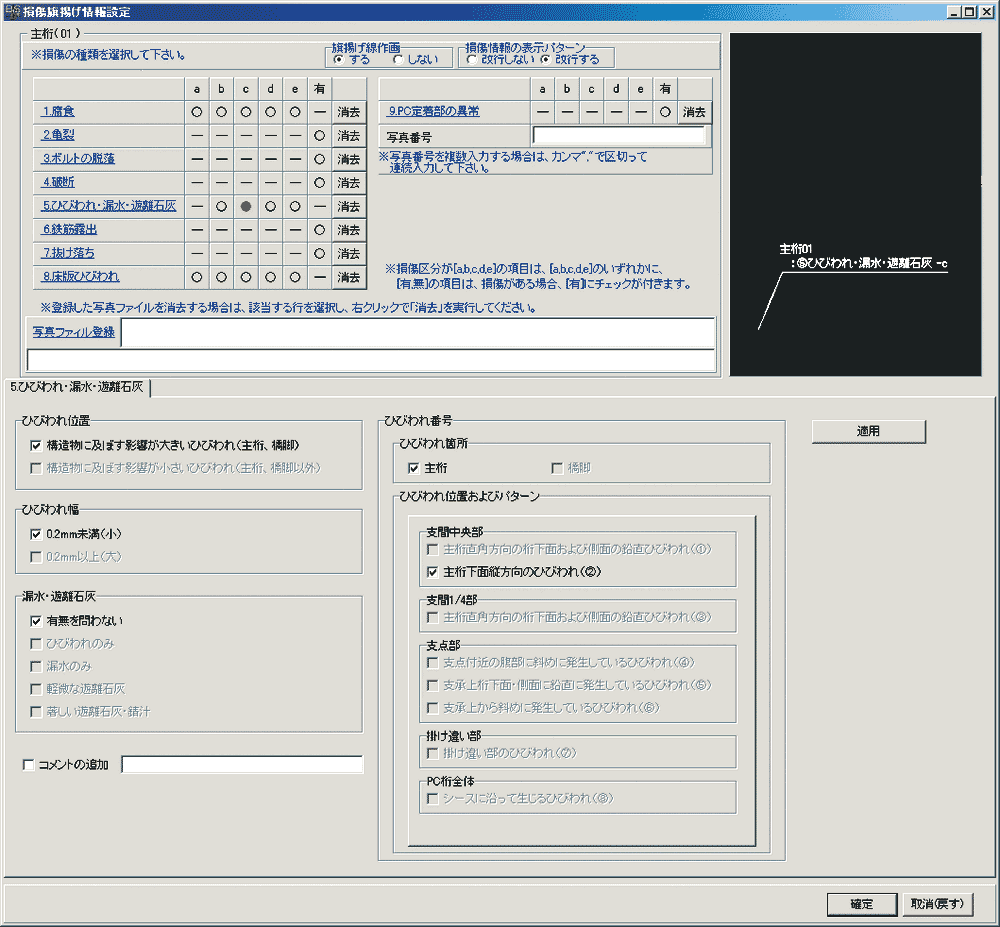Select grade 'a' for 8.床版ひびわれ
Image resolution: width=1000 pixels, height=927 pixels.
pyautogui.click(x=197, y=277)
